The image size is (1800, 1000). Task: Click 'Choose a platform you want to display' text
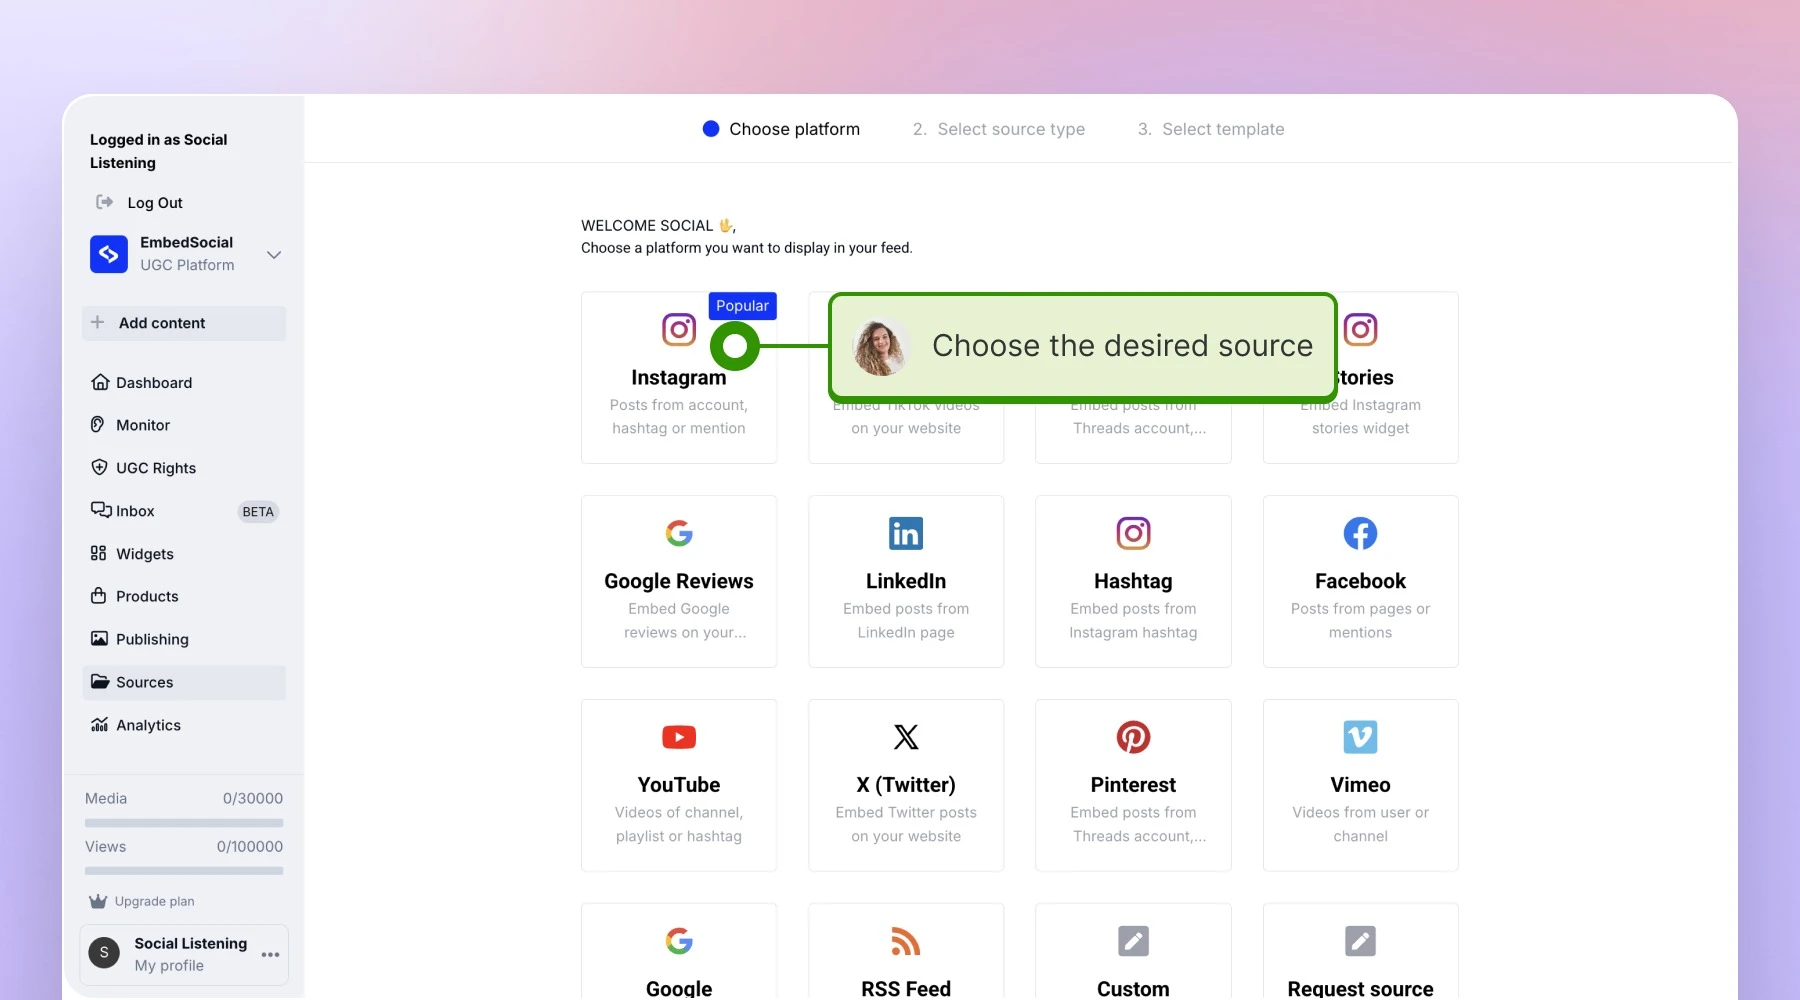pyautogui.click(x=747, y=248)
